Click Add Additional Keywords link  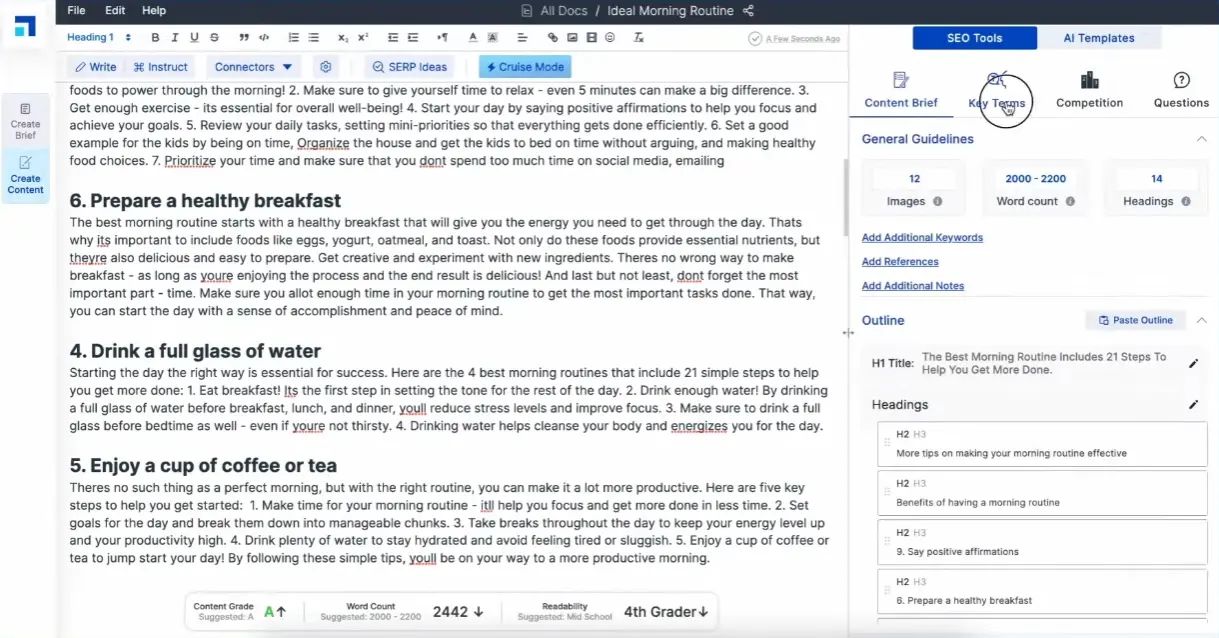click(922, 238)
